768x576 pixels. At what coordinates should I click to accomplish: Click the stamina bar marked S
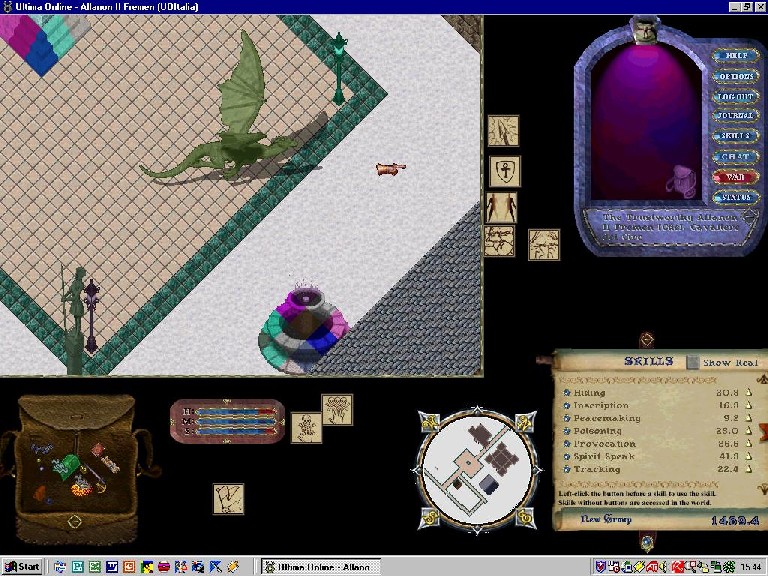tap(237, 432)
